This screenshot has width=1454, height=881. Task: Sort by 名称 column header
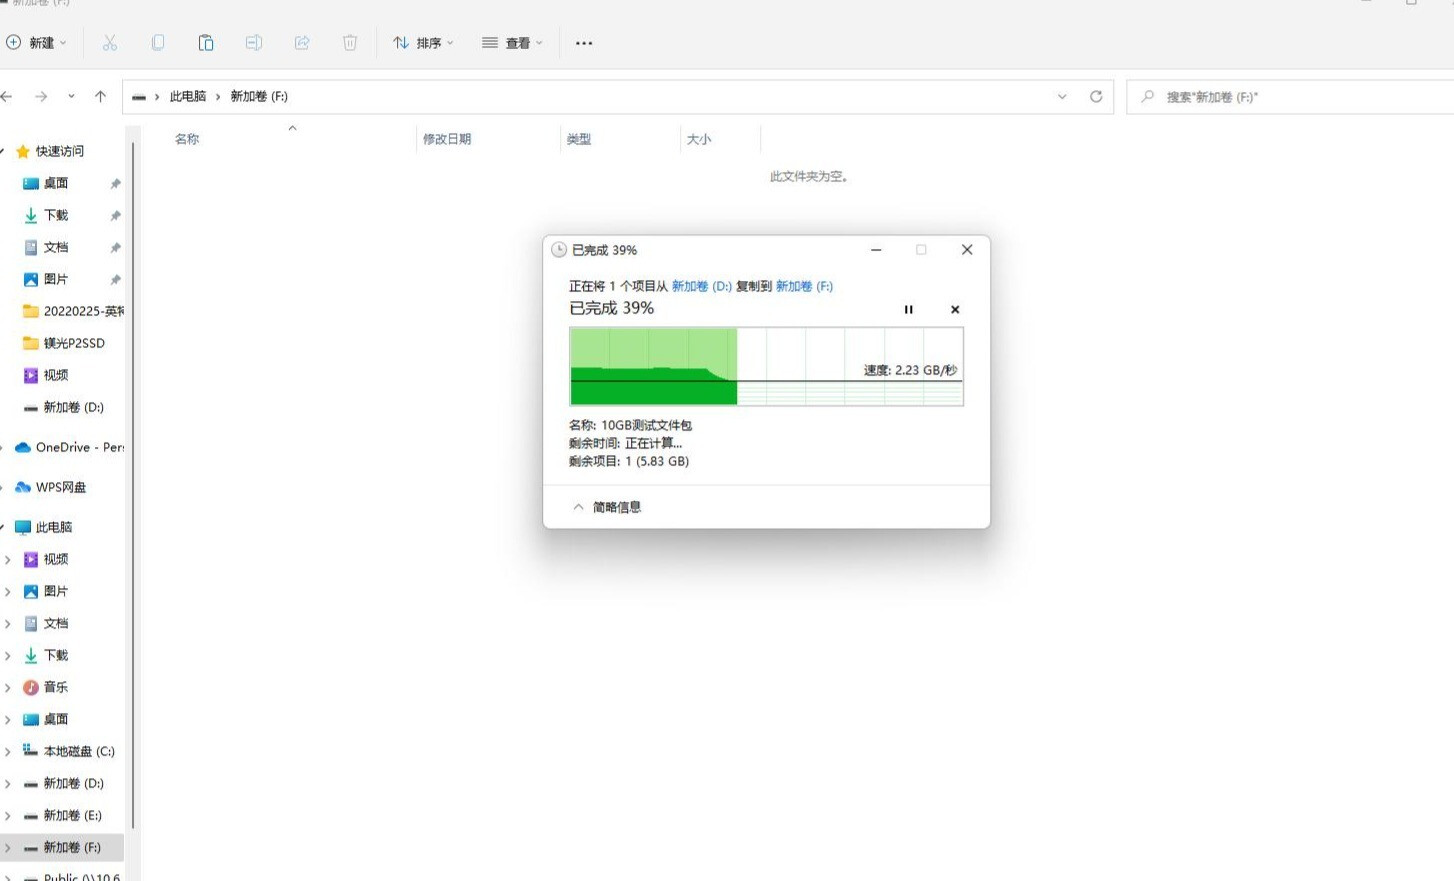tap(187, 139)
